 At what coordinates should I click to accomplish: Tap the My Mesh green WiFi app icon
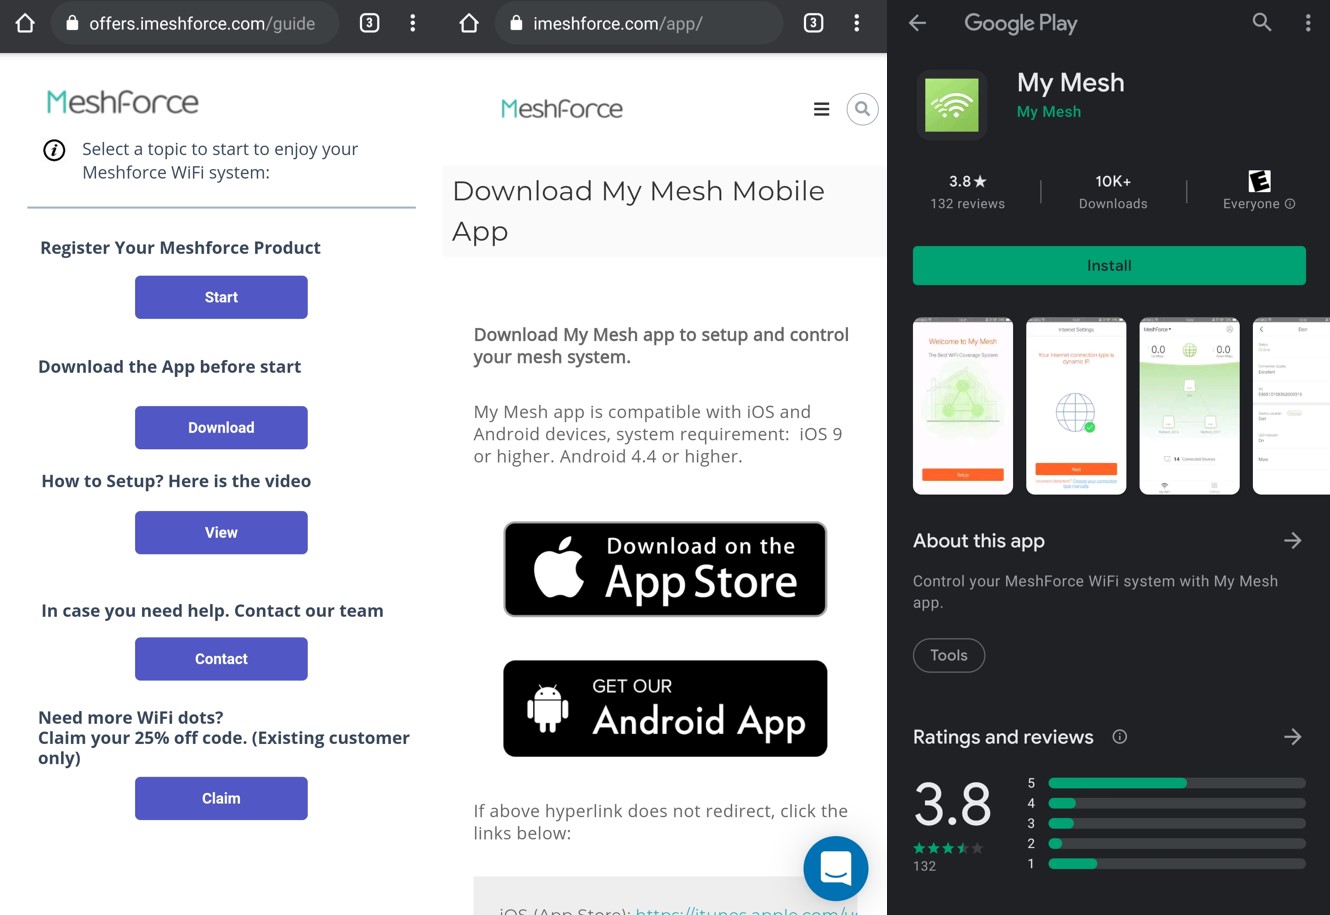(x=952, y=104)
